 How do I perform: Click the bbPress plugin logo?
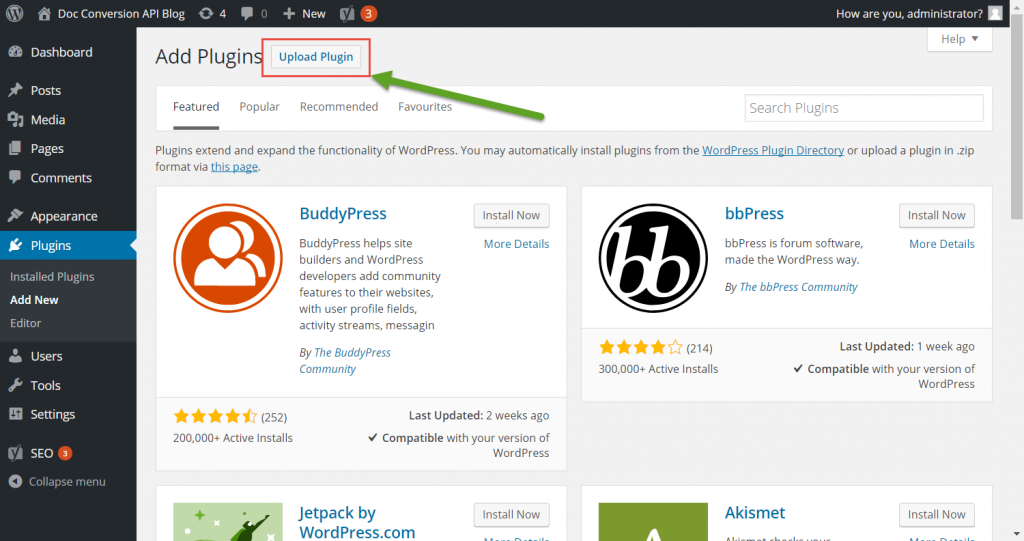(x=653, y=258)
